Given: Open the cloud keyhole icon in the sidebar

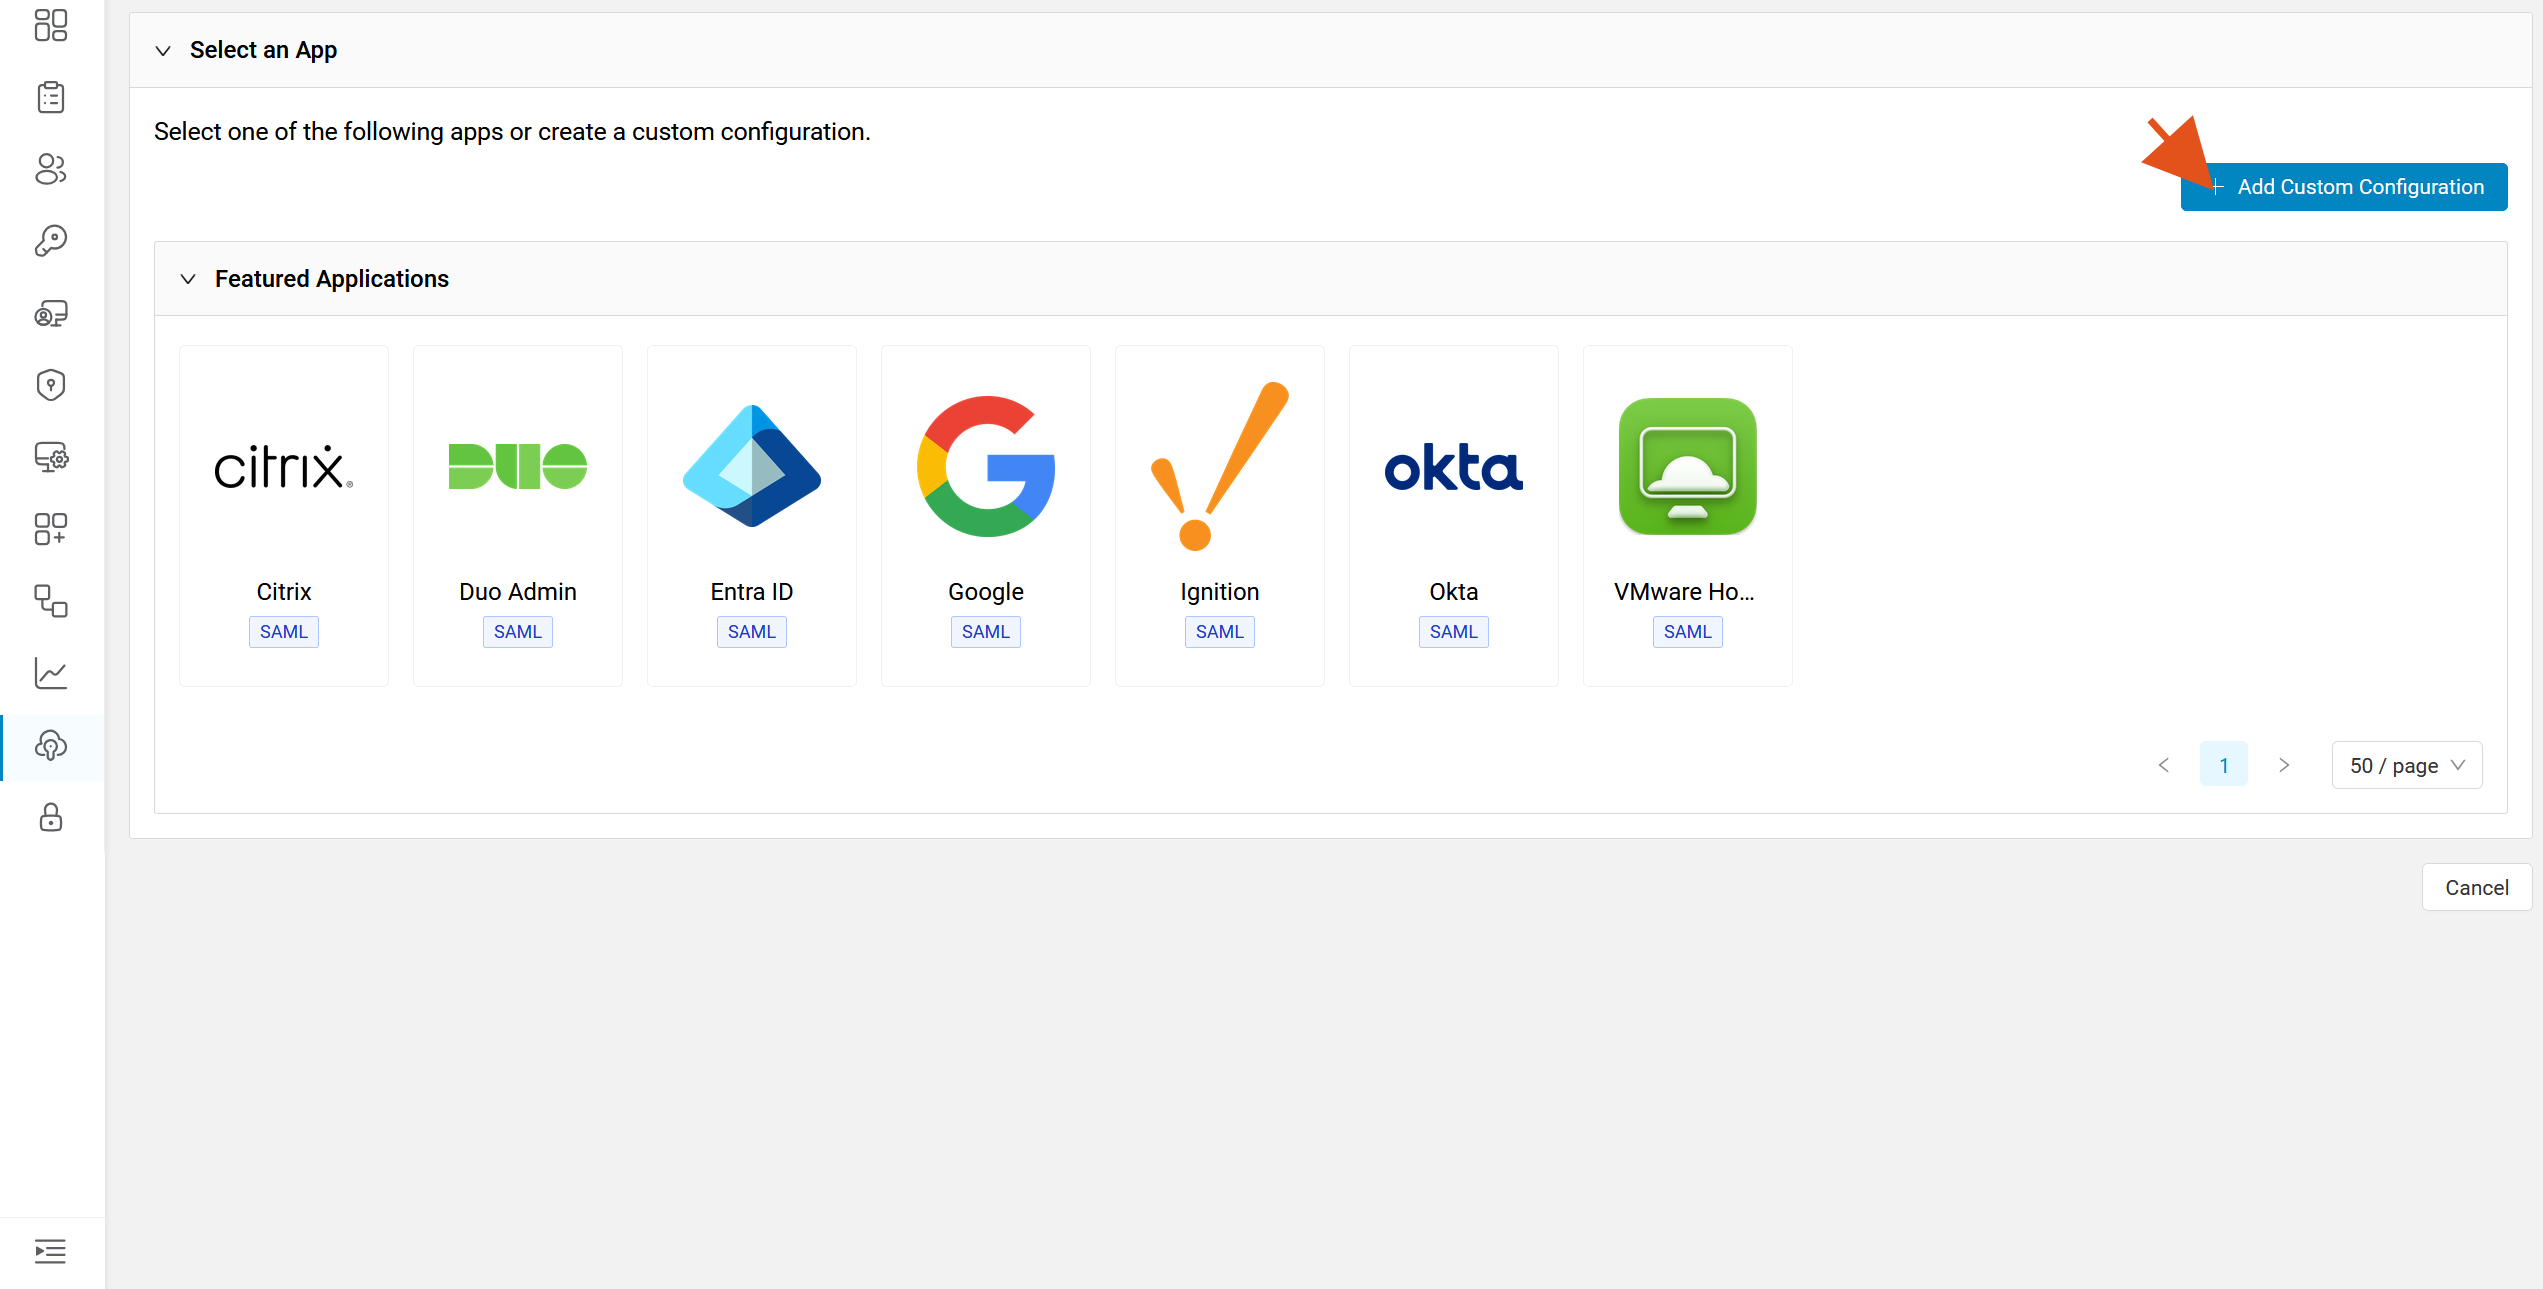Looking at the screenshot, I should (51, 746).
